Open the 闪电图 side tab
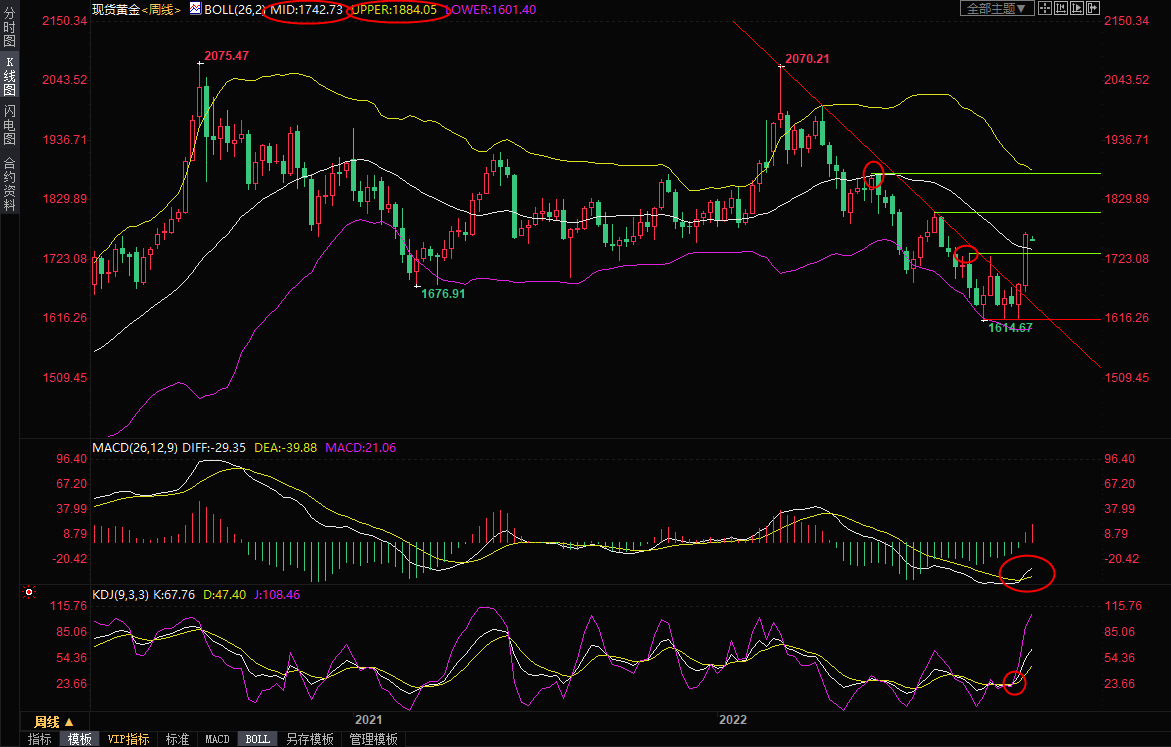 (x=9, y=125)
